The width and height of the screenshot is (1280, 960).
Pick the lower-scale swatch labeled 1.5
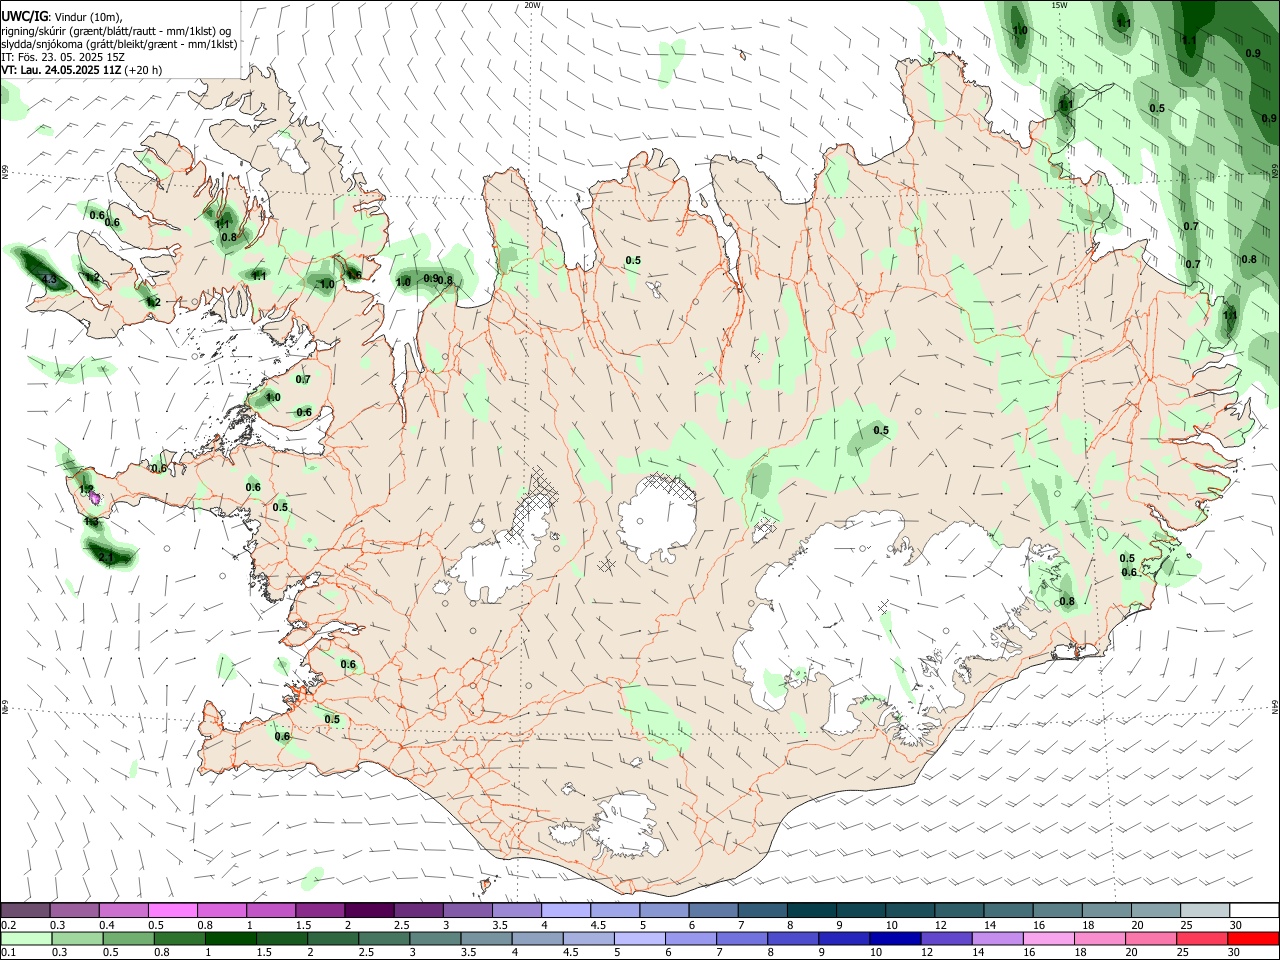click(282, 938)
